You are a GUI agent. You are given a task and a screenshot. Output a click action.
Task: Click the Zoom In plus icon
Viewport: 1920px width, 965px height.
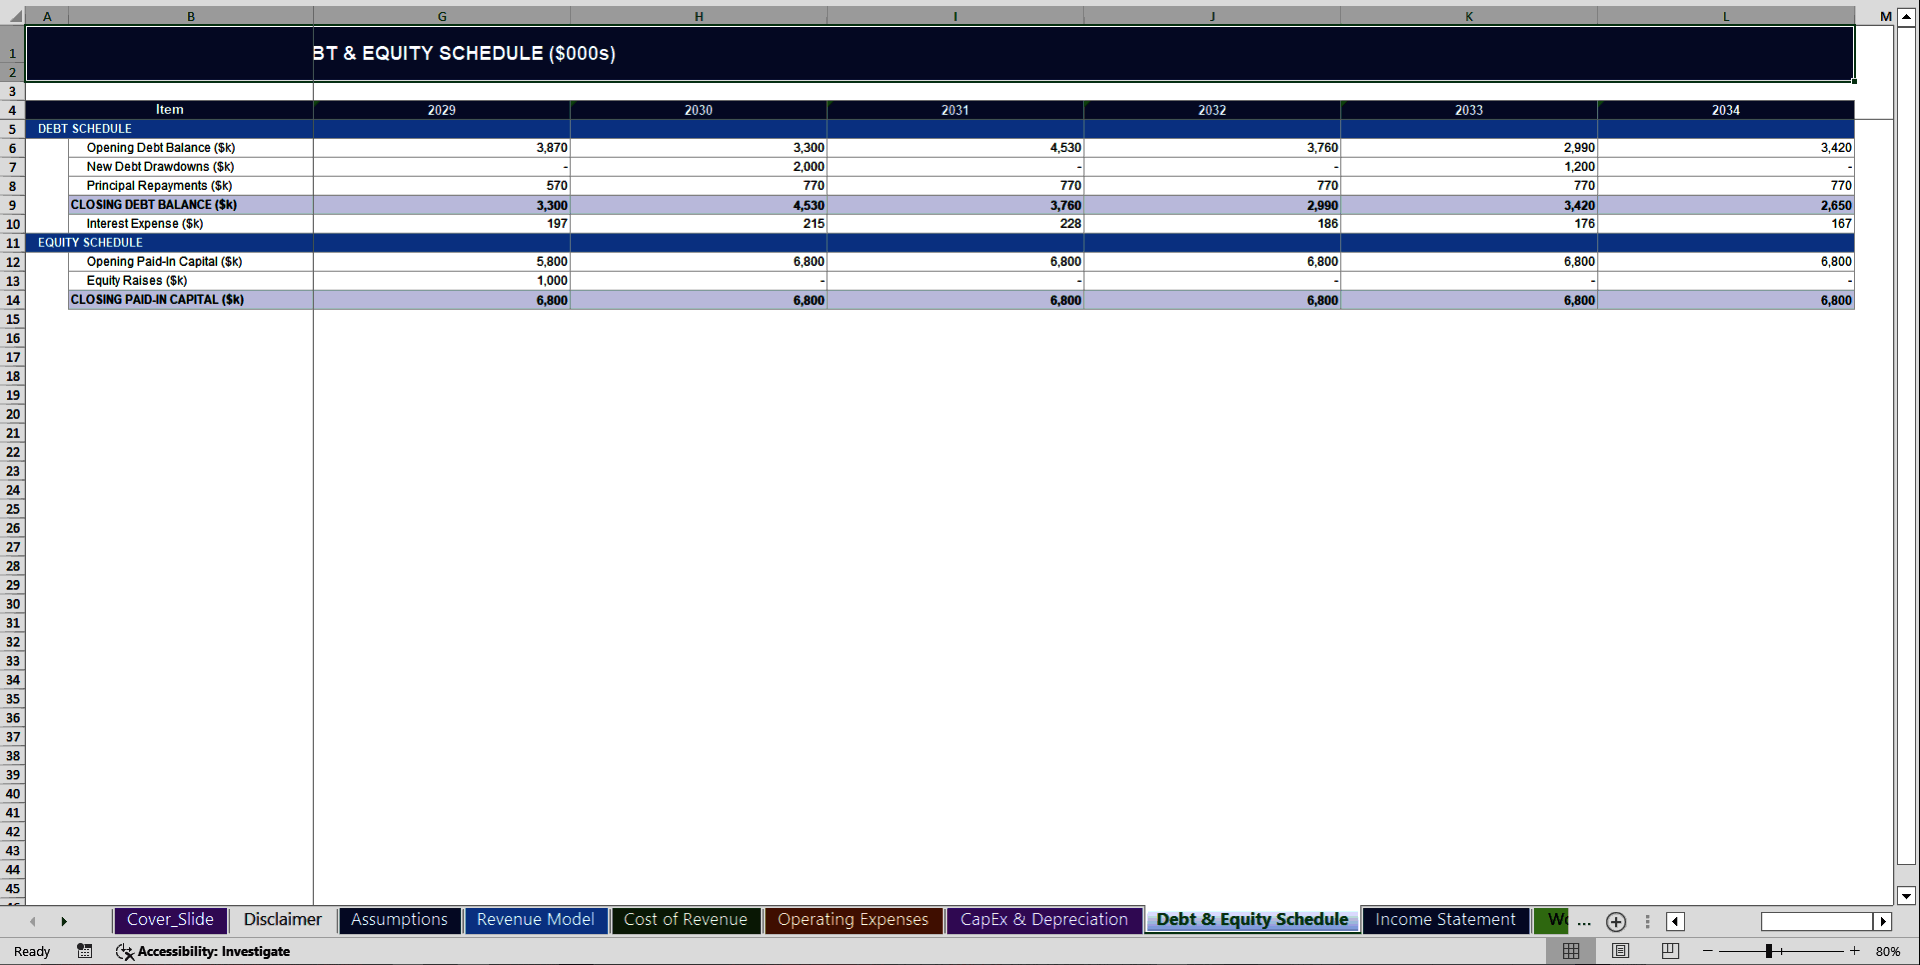click(1855, 952)
